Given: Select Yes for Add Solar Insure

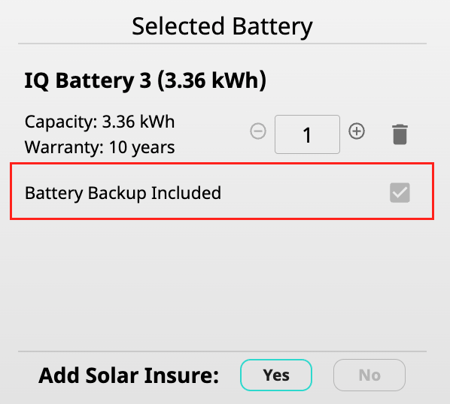Looking at the screenshot, I should [x=276, y=375].
